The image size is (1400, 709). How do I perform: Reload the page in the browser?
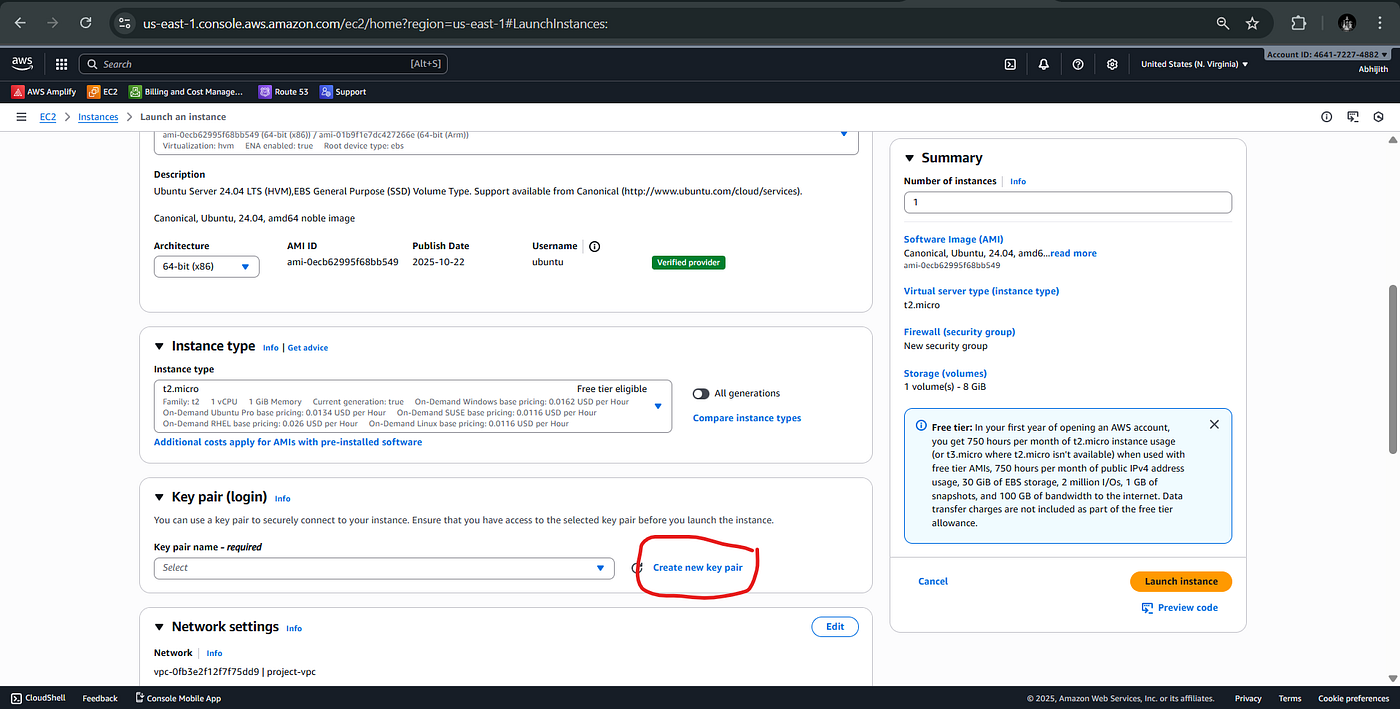(x=86, y=22)
